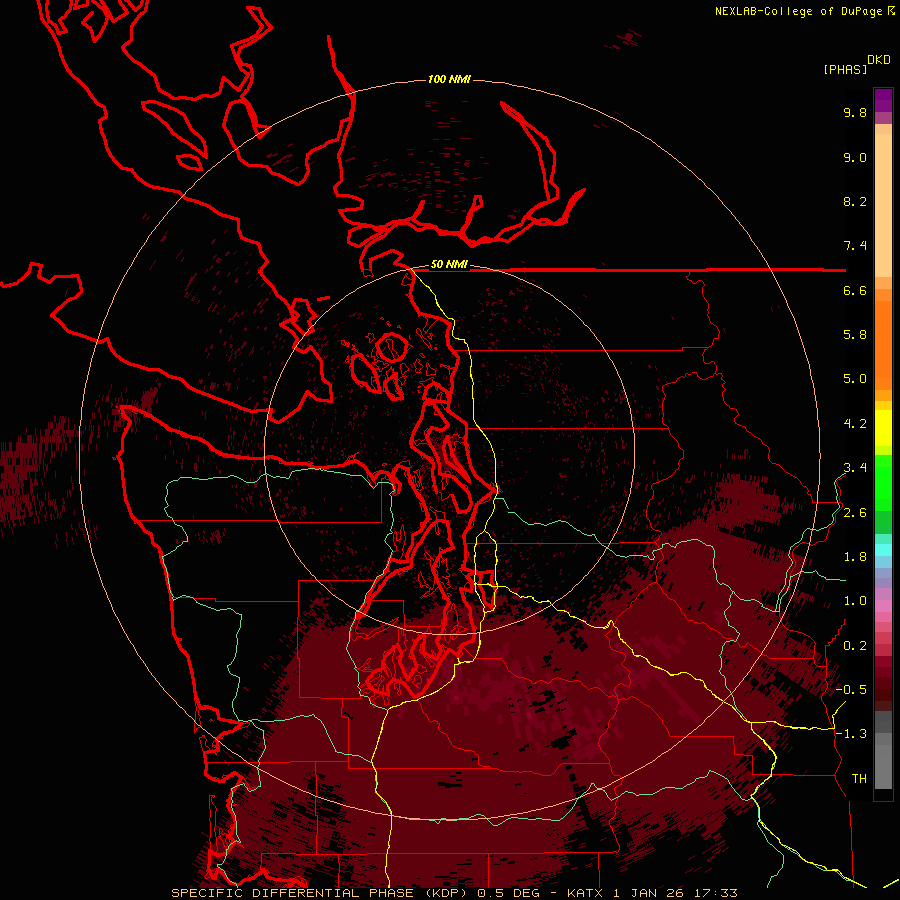Viewport: 900px width, 900px height.
Task: Click the 8.2 value on the scale
Action: (855, 201)
